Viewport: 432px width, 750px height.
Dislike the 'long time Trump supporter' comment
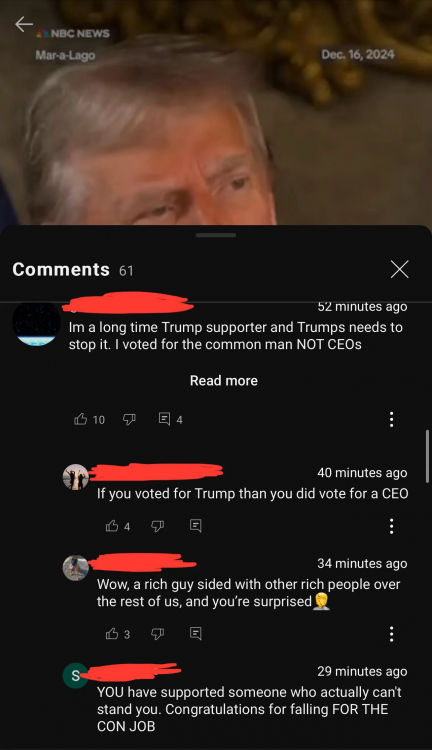click(x=129, y=419)
